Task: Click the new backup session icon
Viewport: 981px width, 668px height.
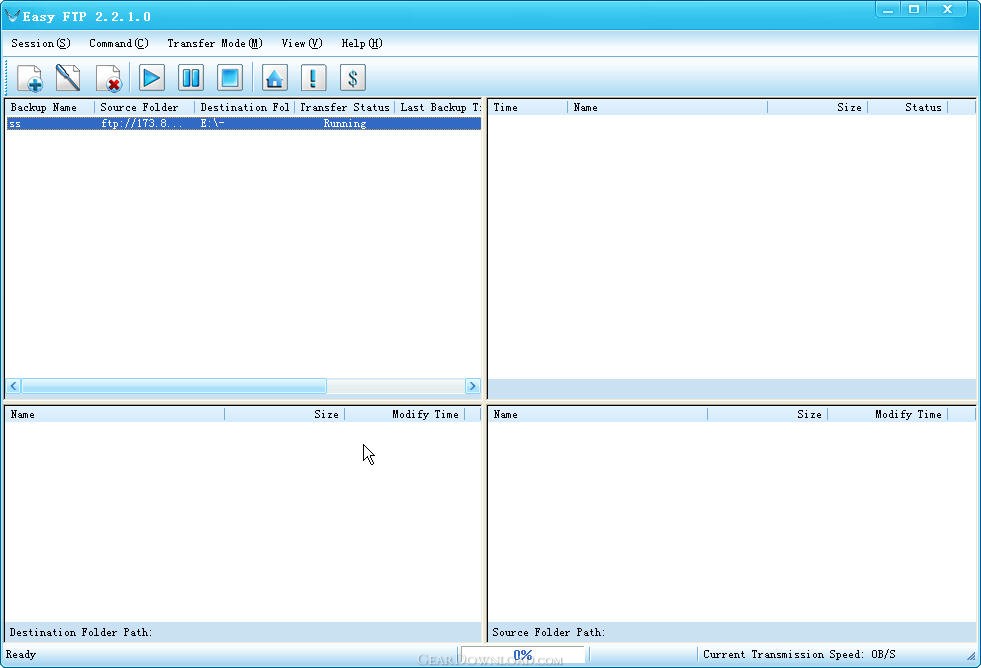Action: [29, 78]
